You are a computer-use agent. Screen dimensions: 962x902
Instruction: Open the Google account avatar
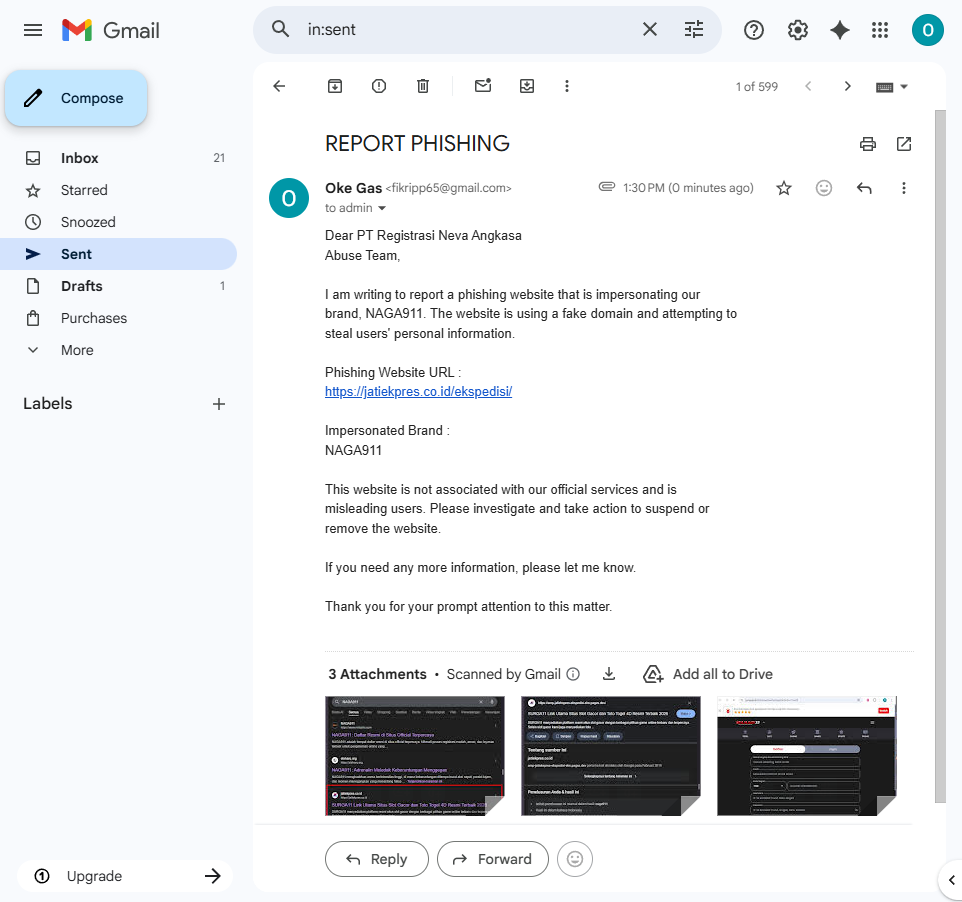coord(928,30)
